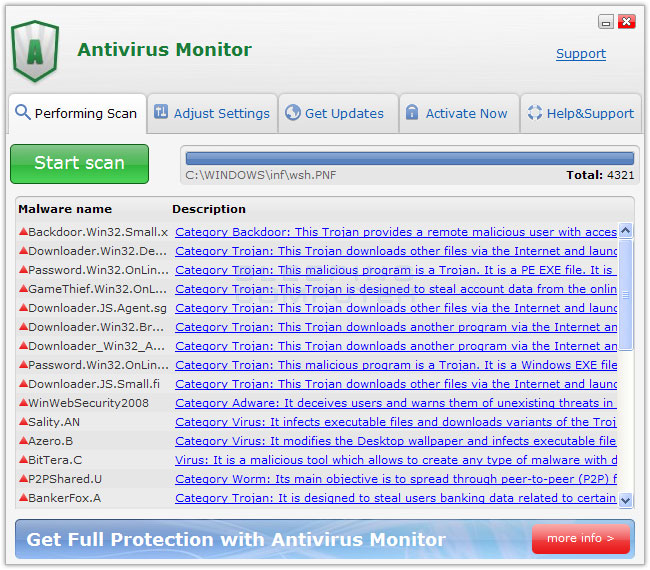Viewport: 650px width, 570px height.
Task: Click the warning triangle beside Azero.B
Action: 23,441
